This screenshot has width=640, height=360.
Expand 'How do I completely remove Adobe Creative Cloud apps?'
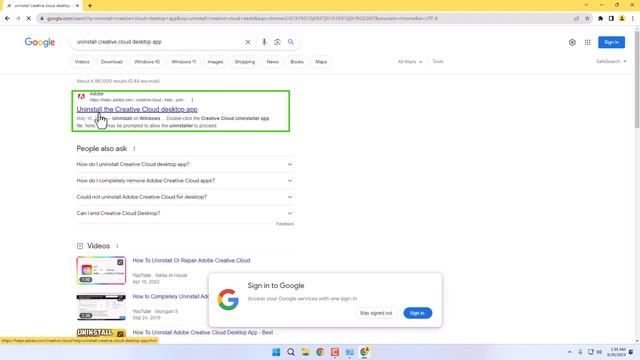click(184, 180)
